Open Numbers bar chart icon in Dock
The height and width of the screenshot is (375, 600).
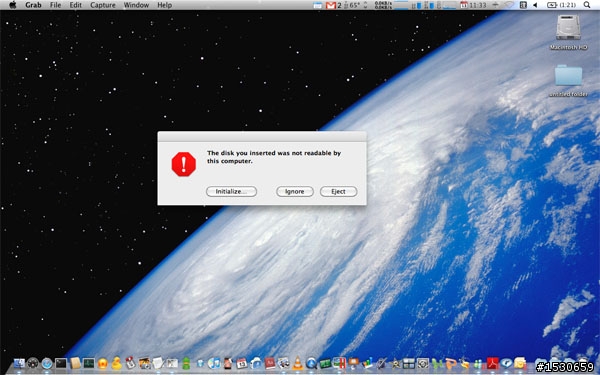click(368, 364)
